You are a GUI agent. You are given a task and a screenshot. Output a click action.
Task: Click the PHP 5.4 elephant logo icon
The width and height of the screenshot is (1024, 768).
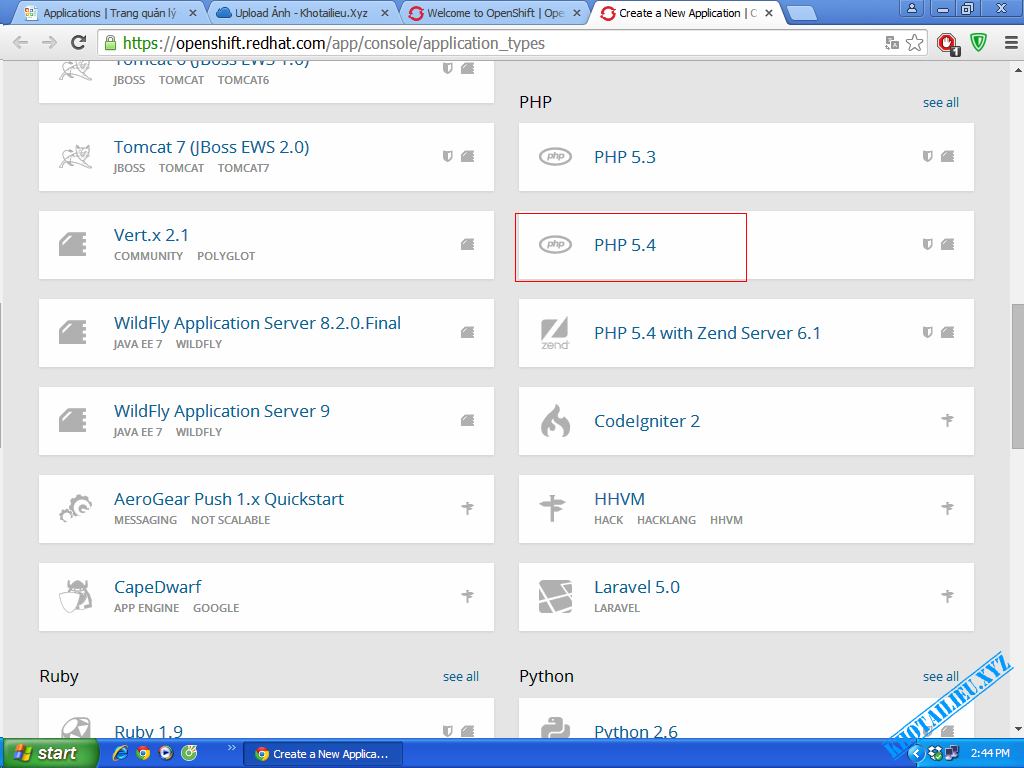(555, 245)
